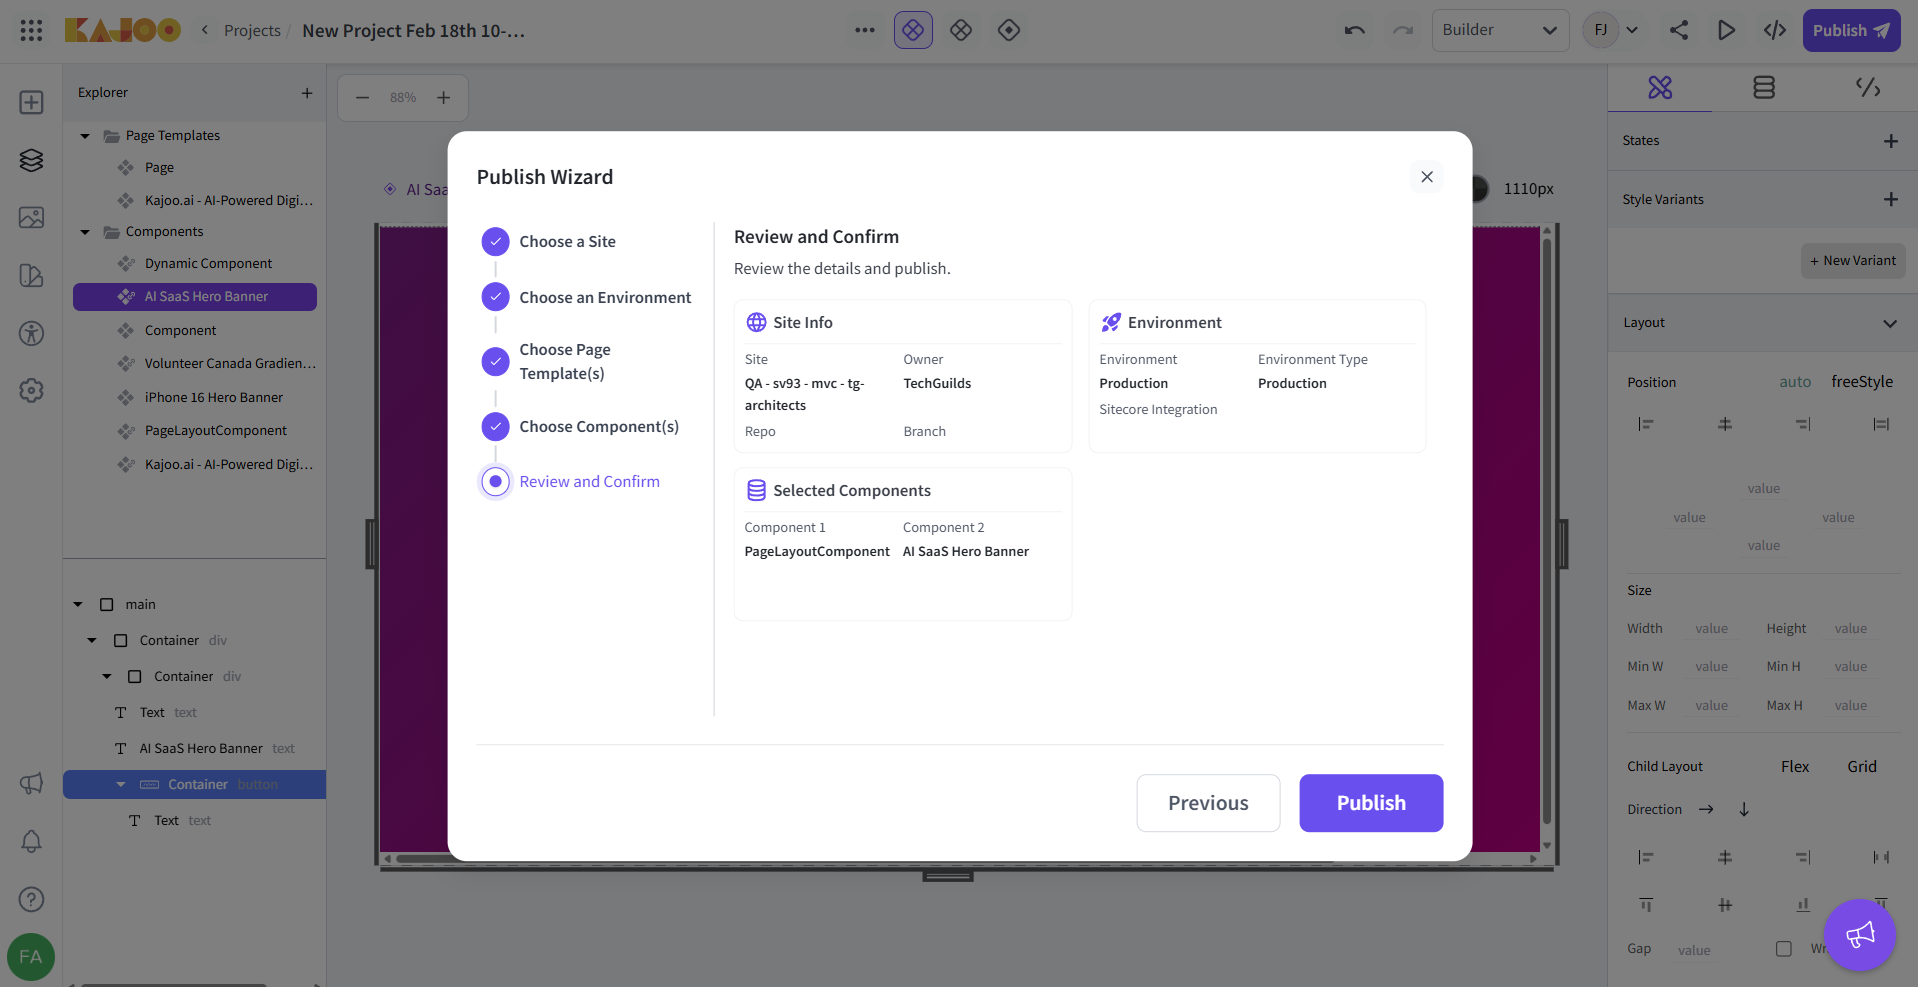
Task: Open the accessibility sidebar icon
Action: click(31, 333)
